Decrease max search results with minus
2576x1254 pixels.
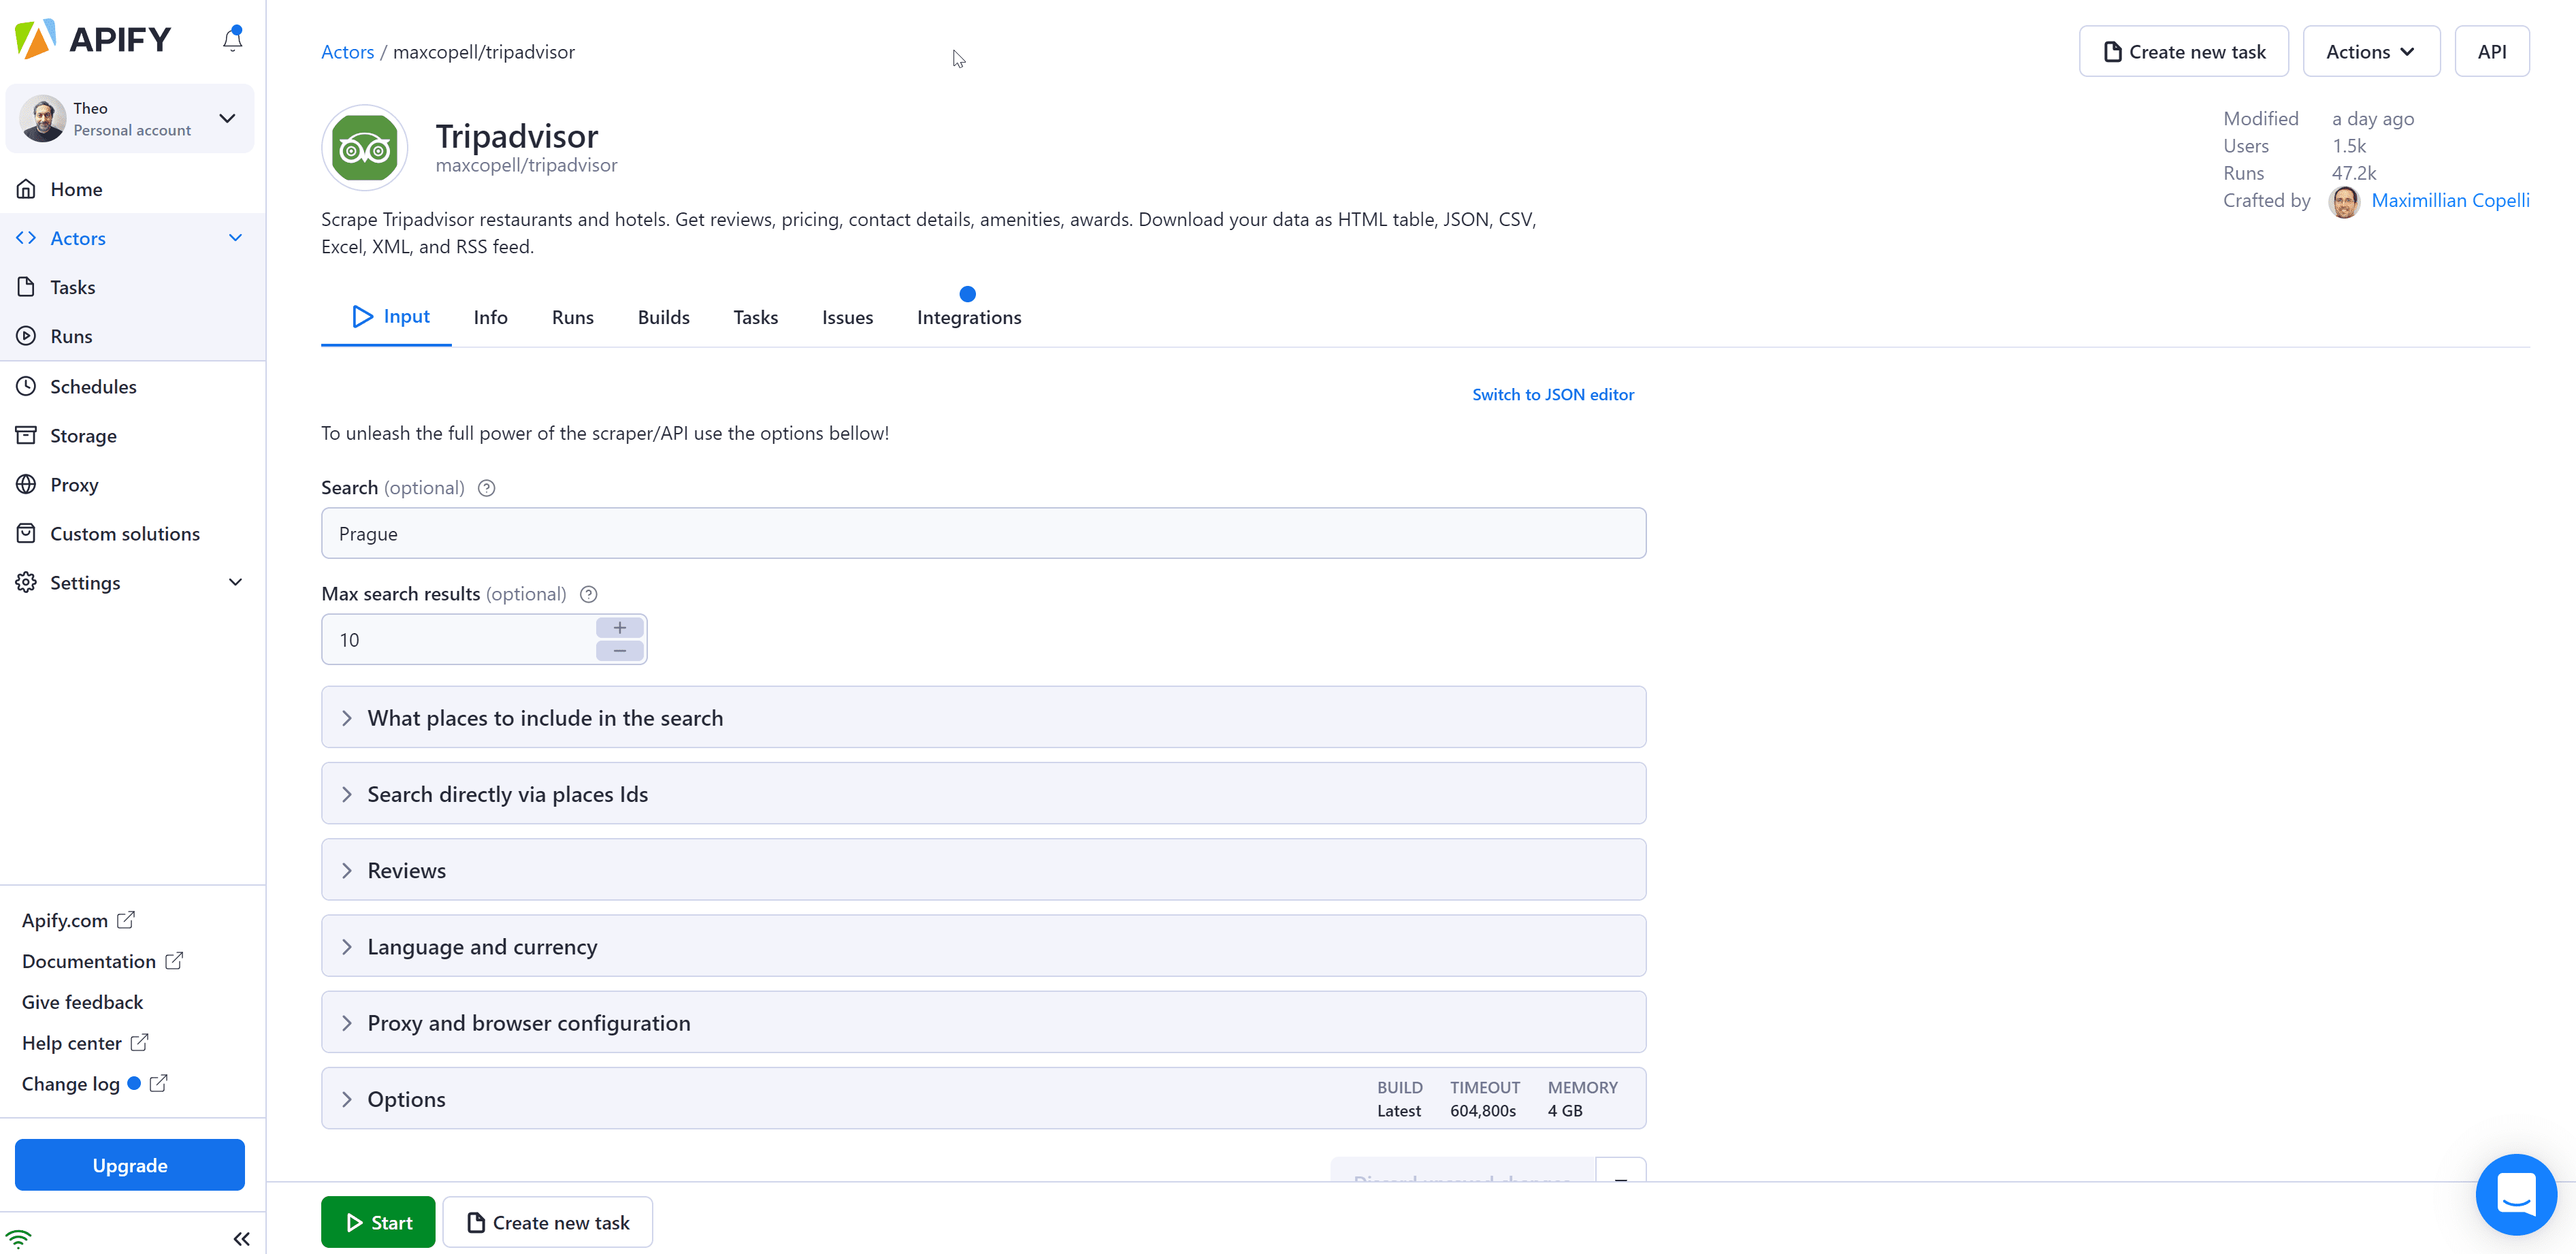point(620,651)
